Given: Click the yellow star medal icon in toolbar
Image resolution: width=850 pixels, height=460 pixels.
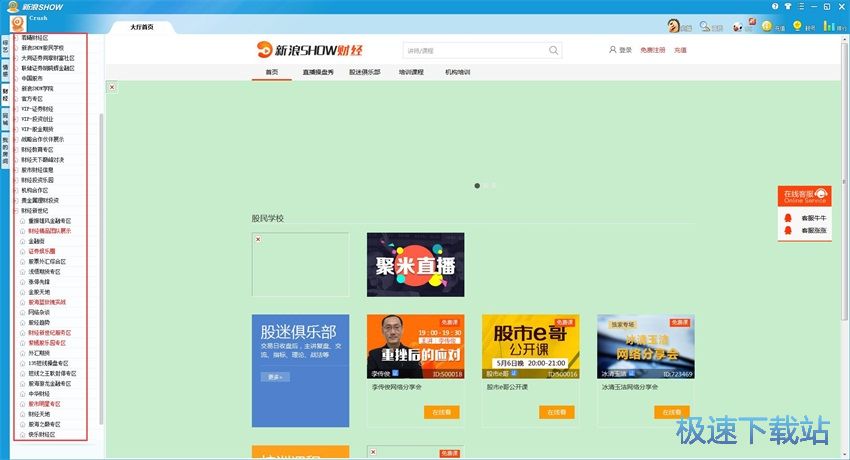Looking at the screenshot, I should coord(797,25).
